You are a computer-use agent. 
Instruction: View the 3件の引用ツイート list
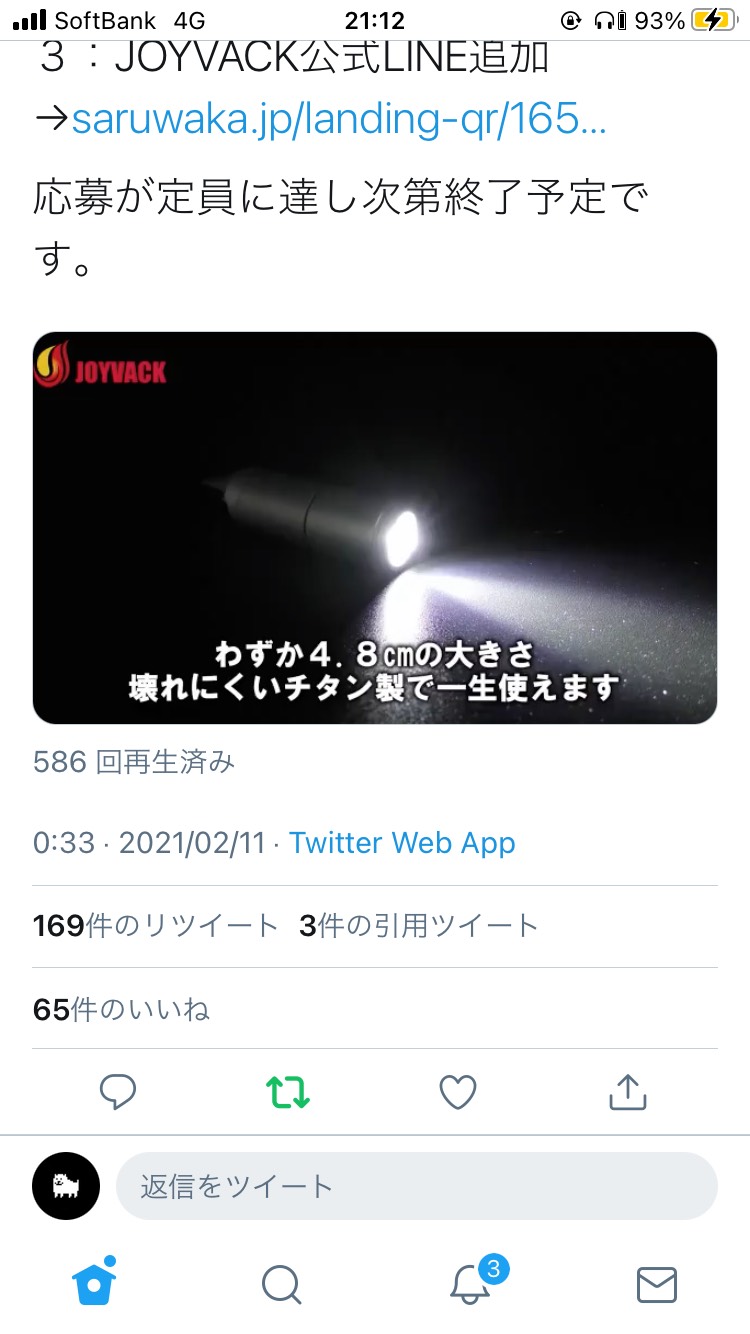coord(418,926)
